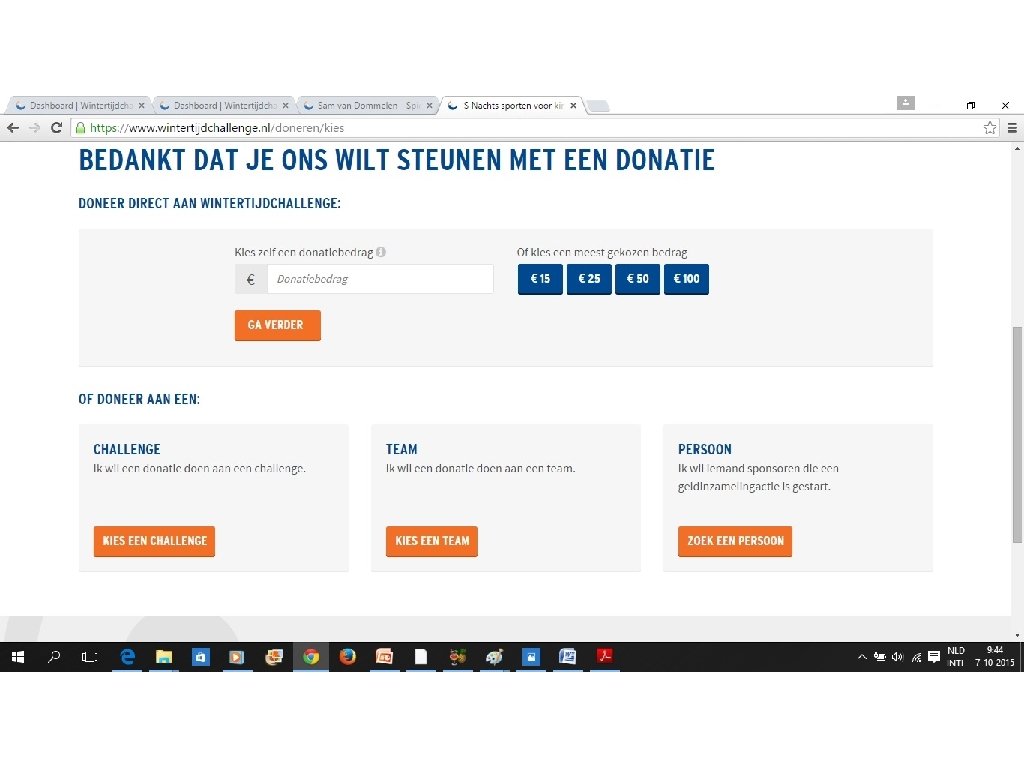Open Adobe Reader taskbar icon
The width and height of the screenshot is (1024, 768).
point(605,656)
